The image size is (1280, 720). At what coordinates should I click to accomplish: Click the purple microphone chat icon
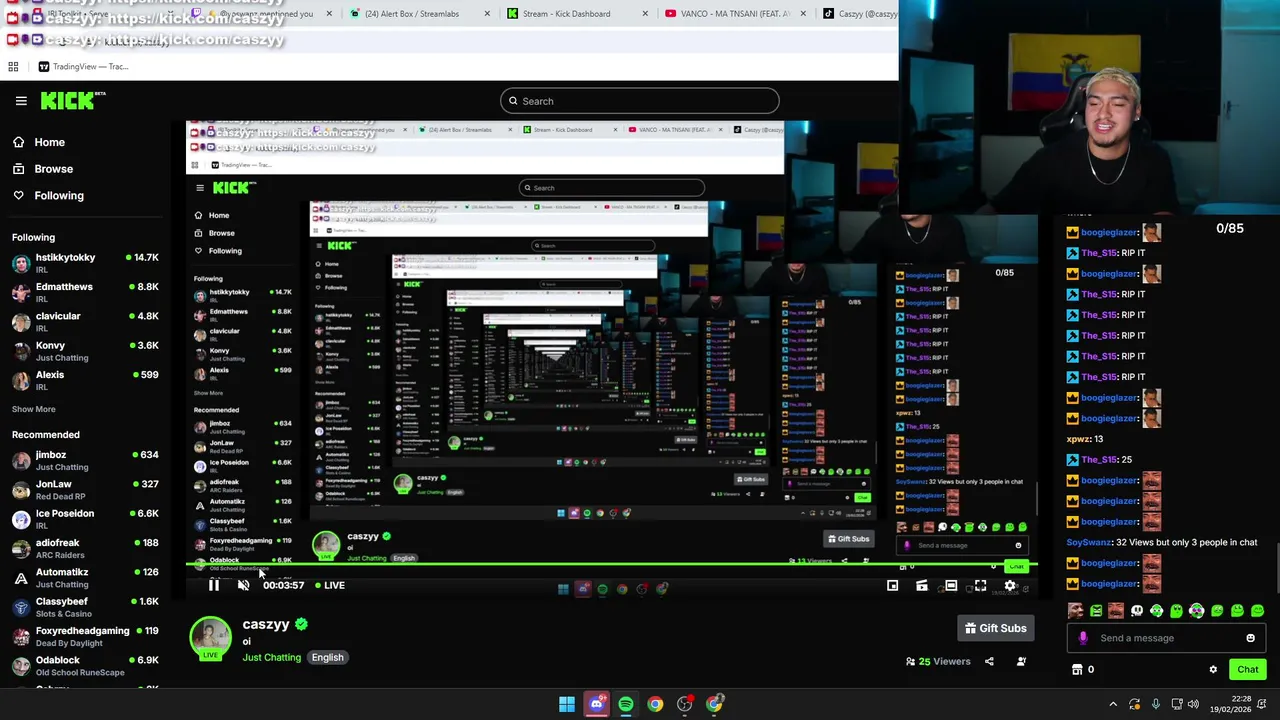pyautogui.click(x=1083, y=638)
